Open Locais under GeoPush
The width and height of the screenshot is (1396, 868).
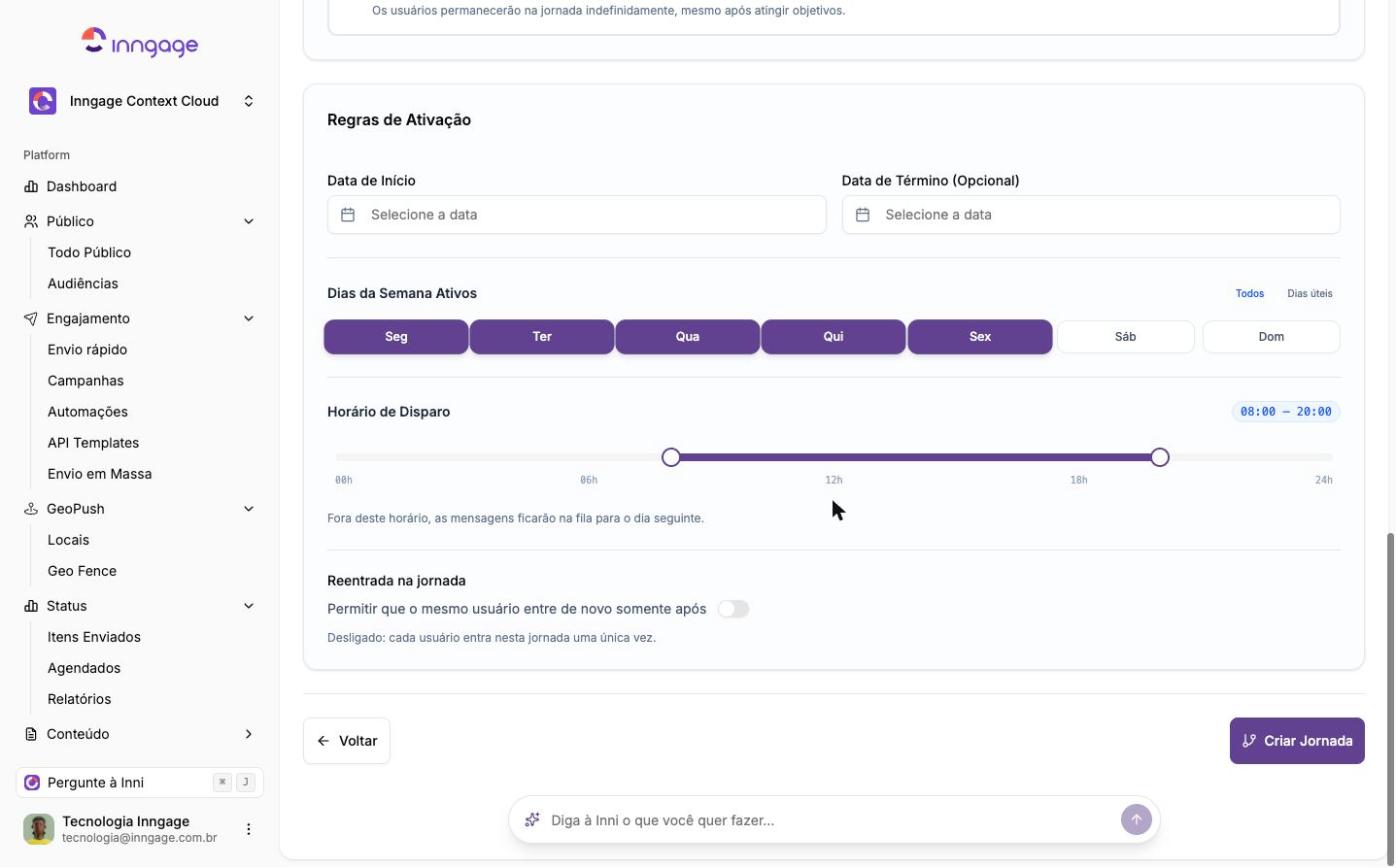(69, 540)
